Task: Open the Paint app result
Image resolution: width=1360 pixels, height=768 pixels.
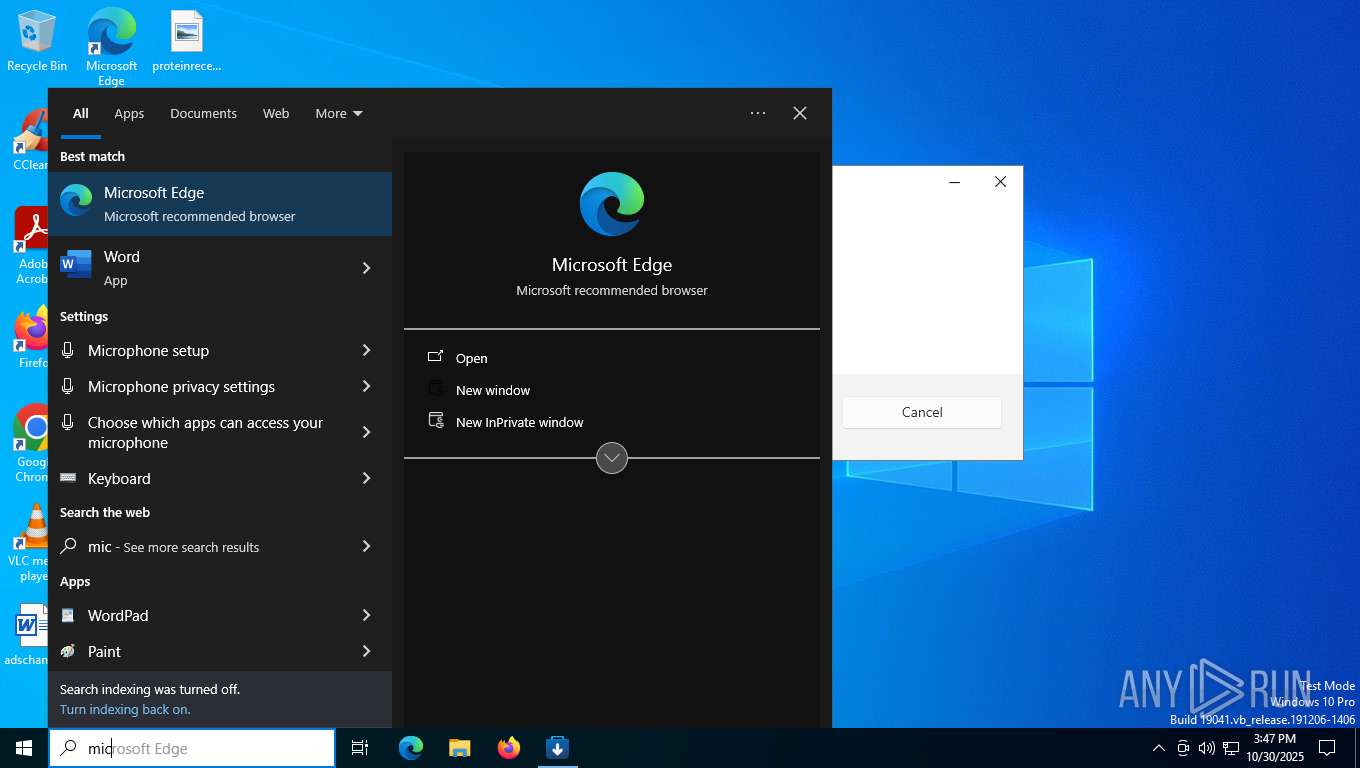Action: tap(196, 651)
